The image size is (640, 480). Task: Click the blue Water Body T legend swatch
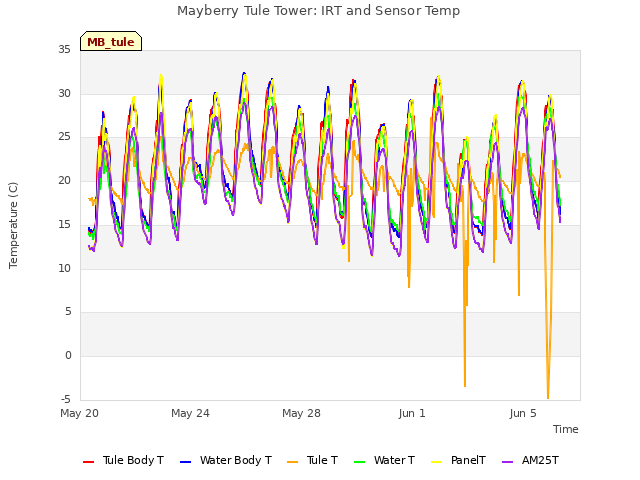pyautogui.click(x=185, y=462)
